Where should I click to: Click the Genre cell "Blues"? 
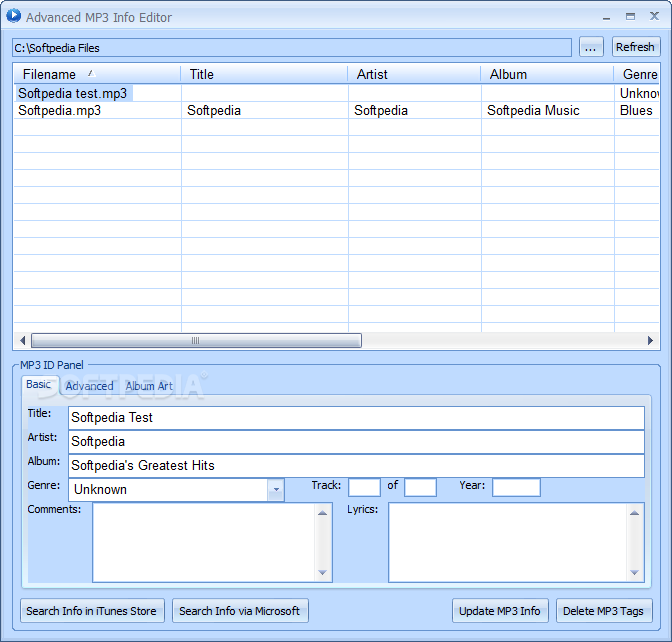pos(636,111)
